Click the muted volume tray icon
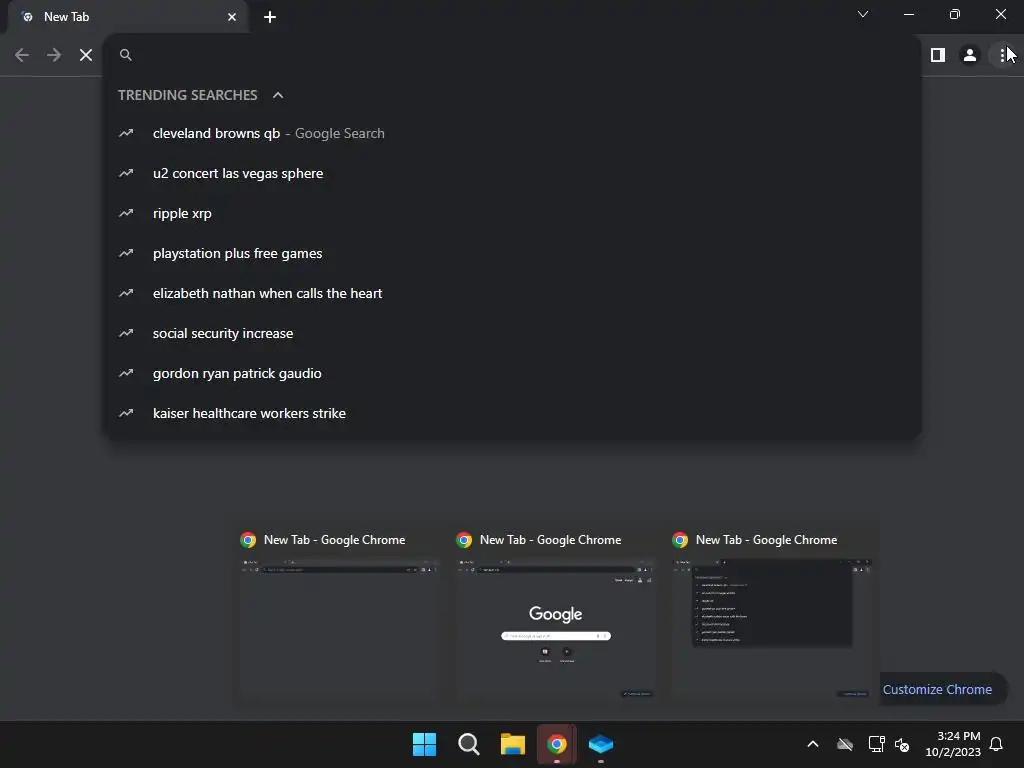 coord(902,744)
